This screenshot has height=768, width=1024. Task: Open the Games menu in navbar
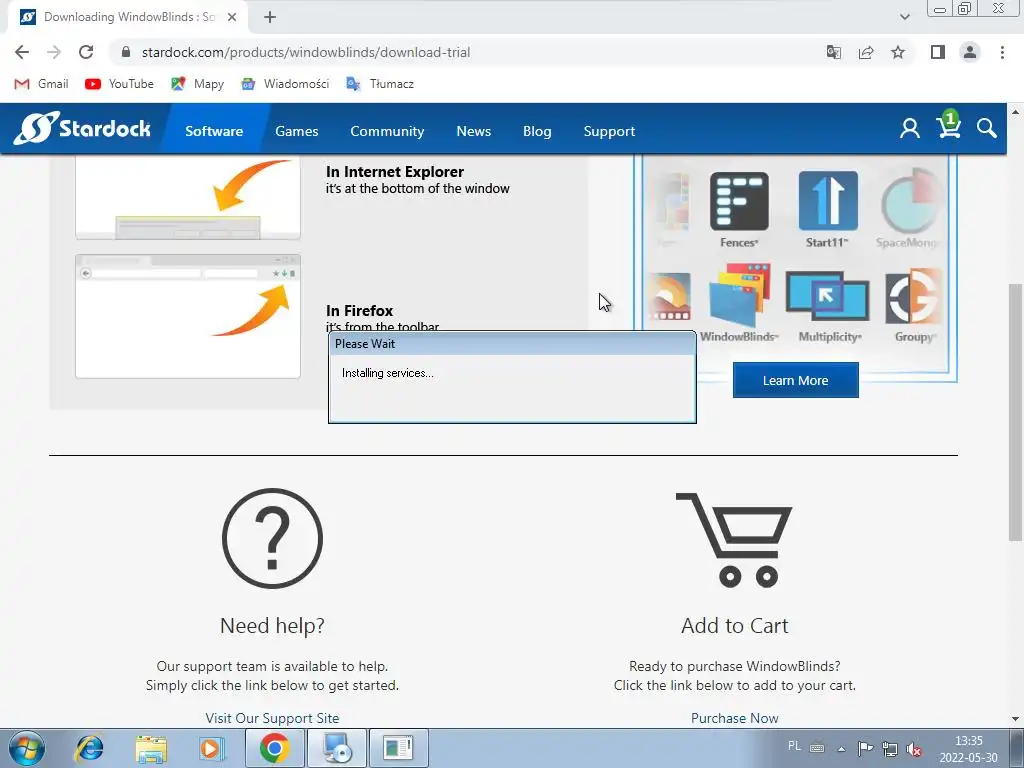tap(296, 131)
